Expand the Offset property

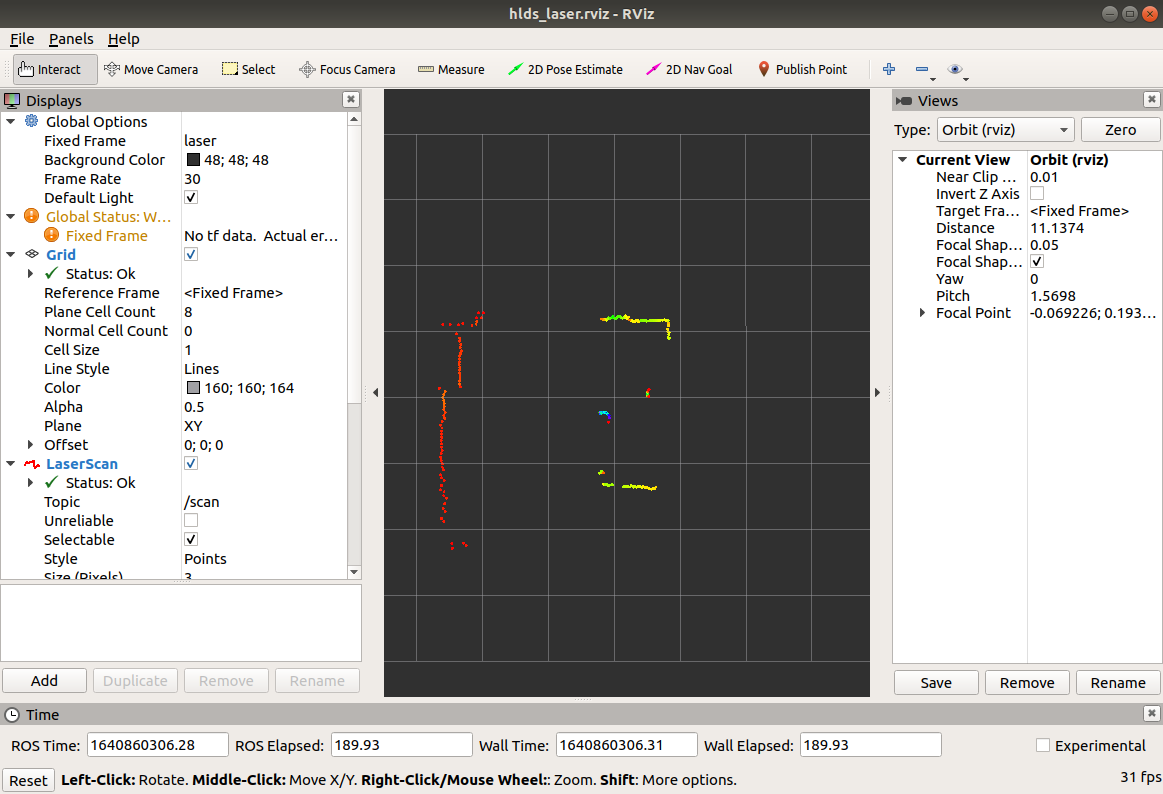[x=30, y=444]
